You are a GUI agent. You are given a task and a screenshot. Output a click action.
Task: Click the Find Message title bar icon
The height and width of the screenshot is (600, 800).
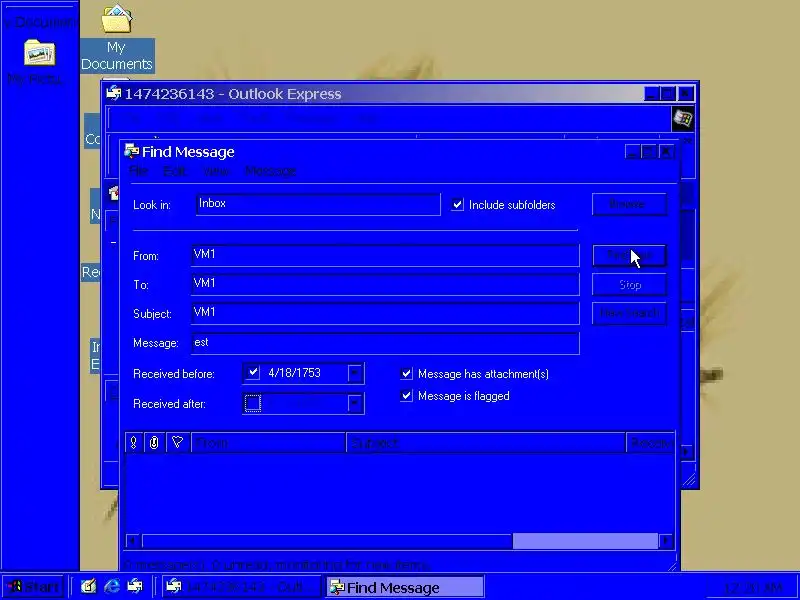coord(132,152)
